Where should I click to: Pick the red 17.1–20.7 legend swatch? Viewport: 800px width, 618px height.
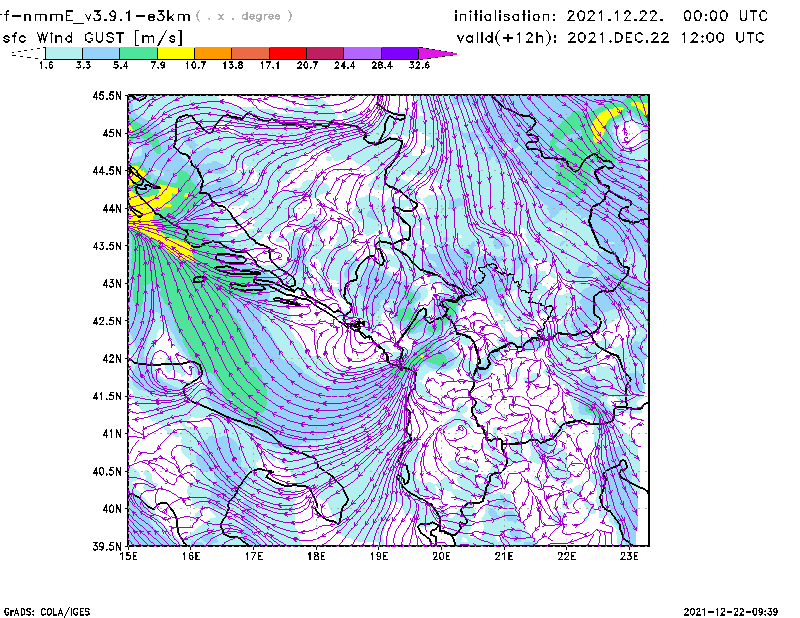point(288,53)
